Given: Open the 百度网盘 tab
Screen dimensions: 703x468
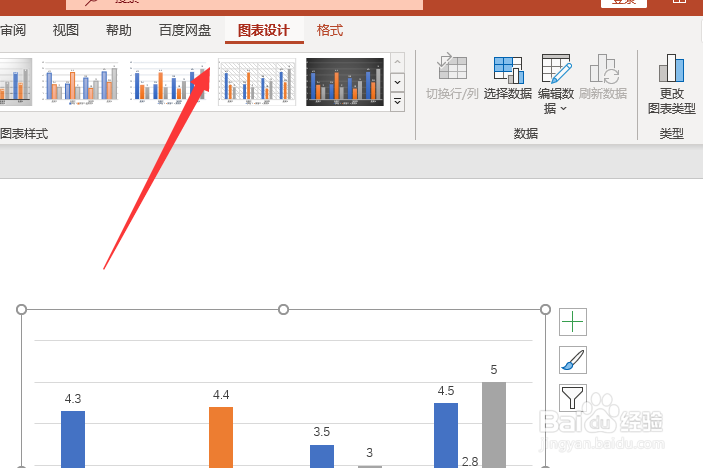Looking at the screenshot, I should point(185,30).
